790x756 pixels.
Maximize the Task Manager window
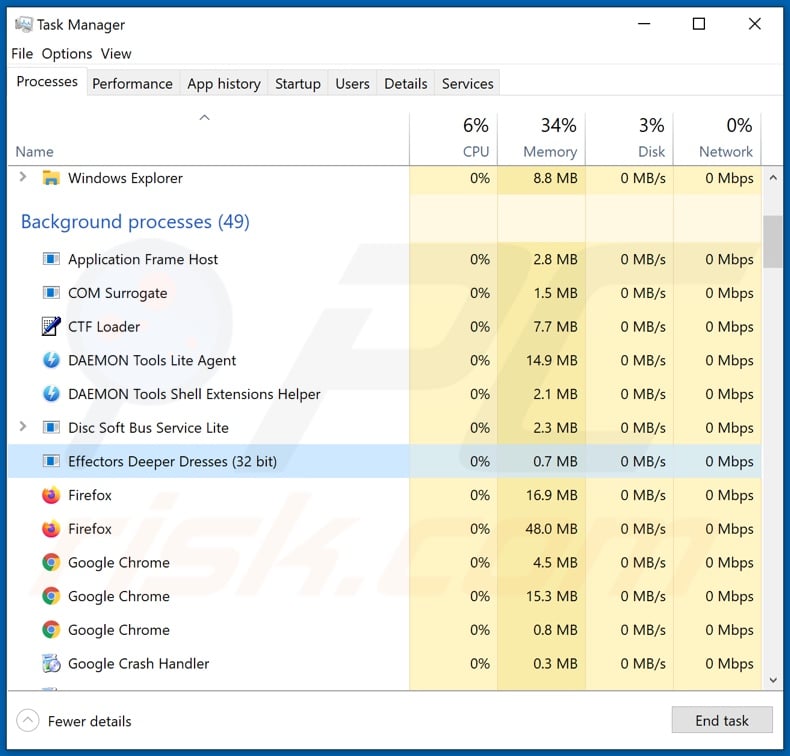(x=699, y=24)
